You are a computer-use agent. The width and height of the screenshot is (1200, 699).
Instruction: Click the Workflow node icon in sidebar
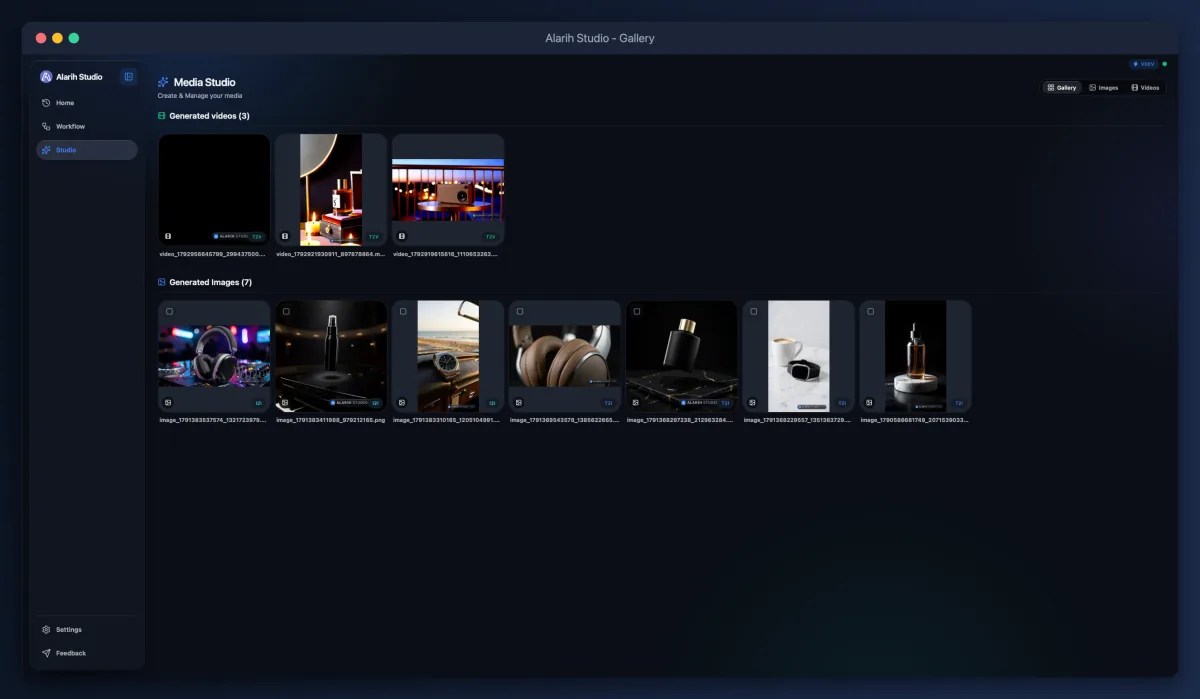click(46, 126)
